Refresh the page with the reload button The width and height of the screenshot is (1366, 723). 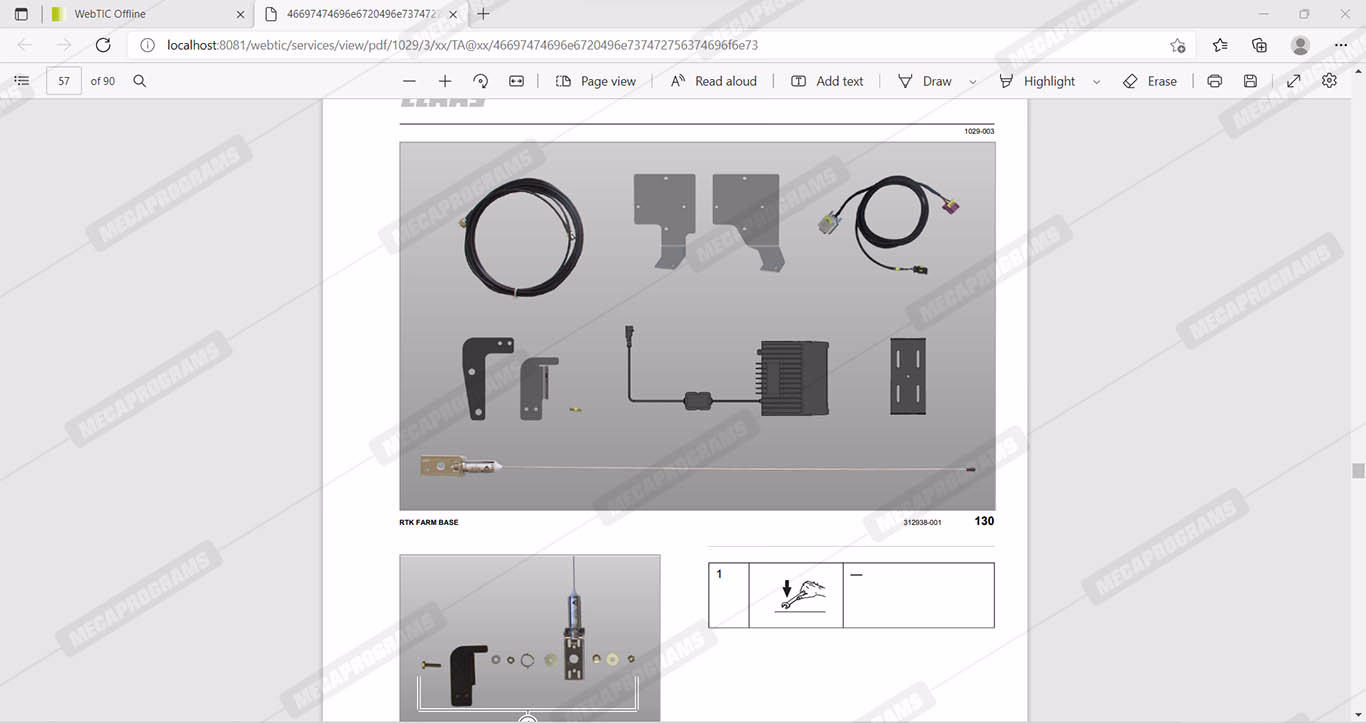pyautogui.click(x=103, y=45)
